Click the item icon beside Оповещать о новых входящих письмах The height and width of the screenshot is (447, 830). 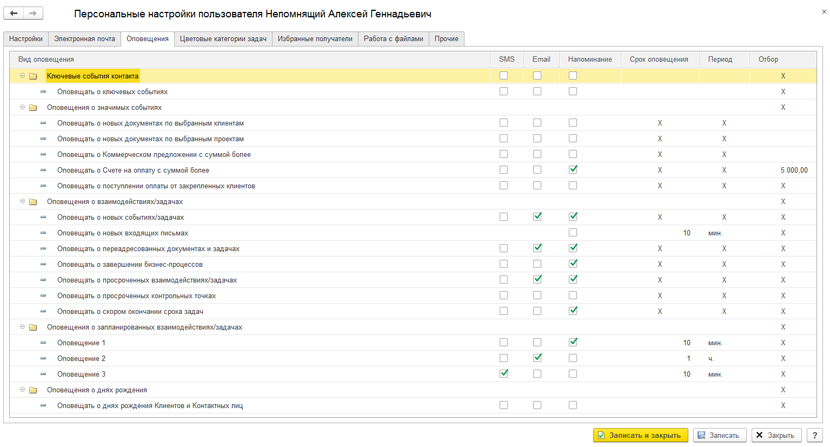[x=43, y=233]
